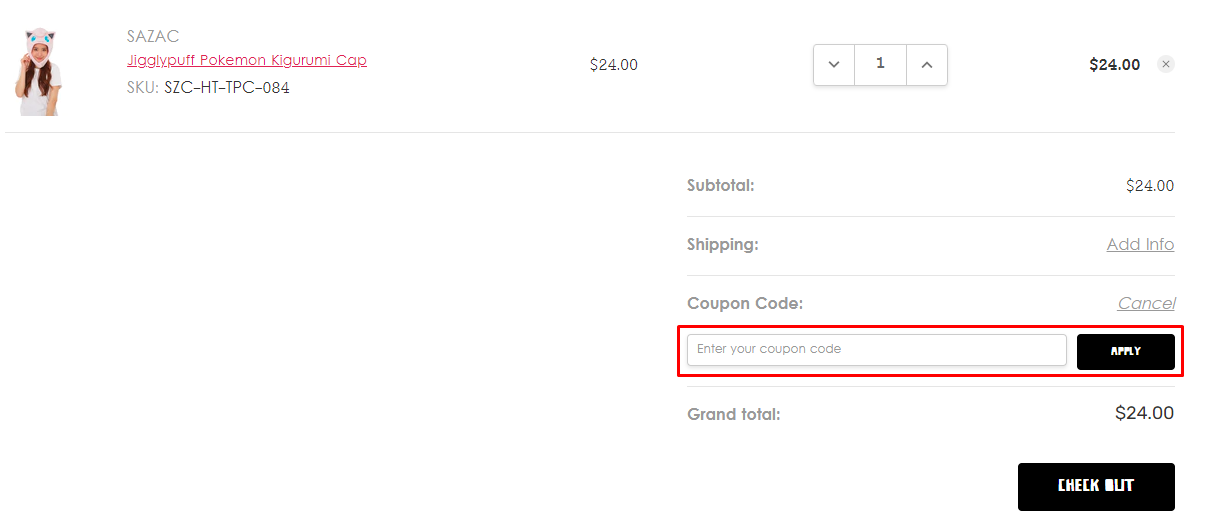The image size is (1208, 523).
Task: Click the SAZAC brand name
Action: click(x=153, y=36)
